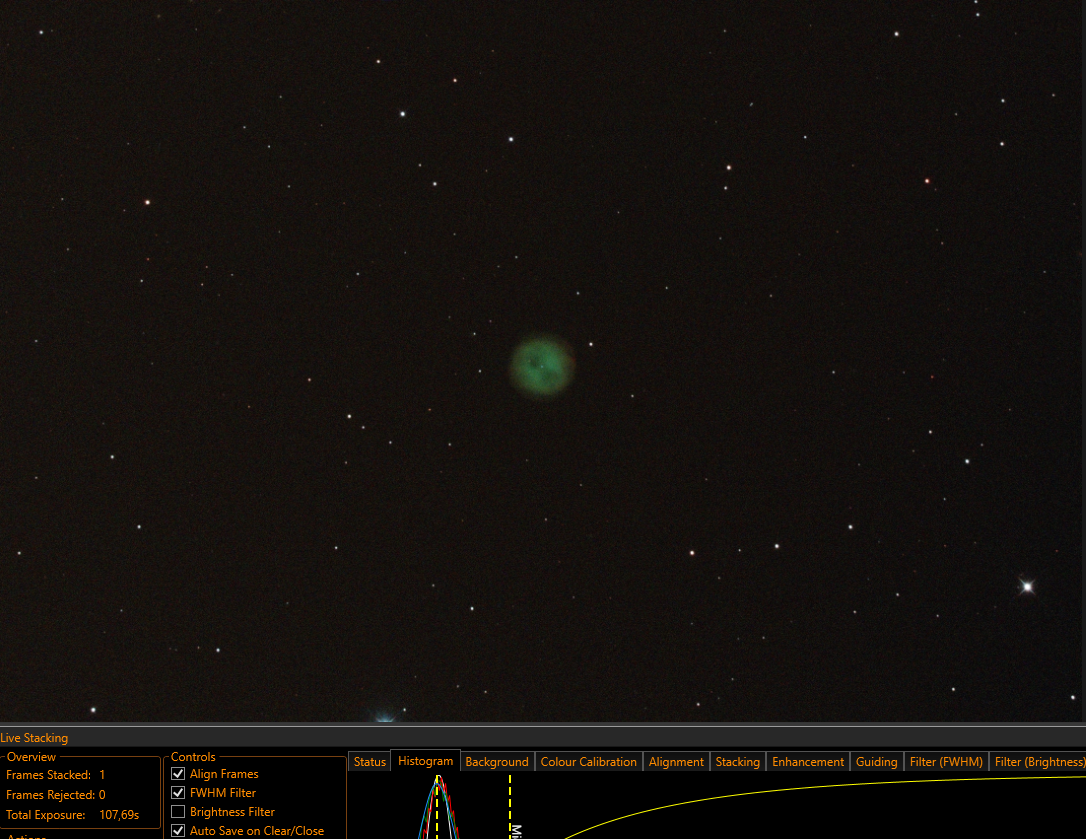This screenshot has height=839, width=1086.
Task: Click the yellow dashed black-level line on the histogram peak
Action: click(437, 806)
